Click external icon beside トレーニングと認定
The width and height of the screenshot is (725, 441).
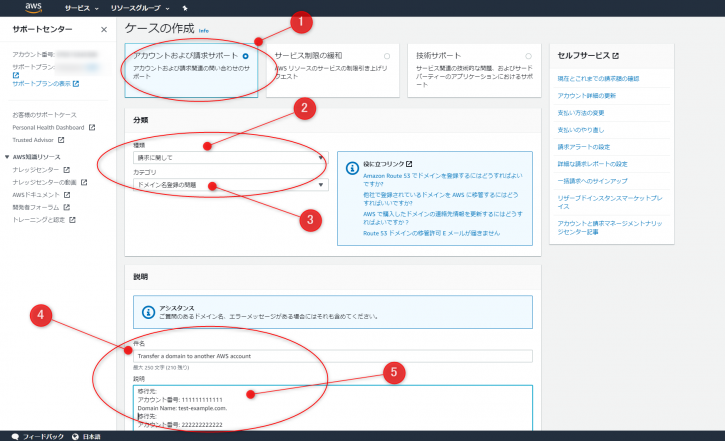[x=73, y=220]
